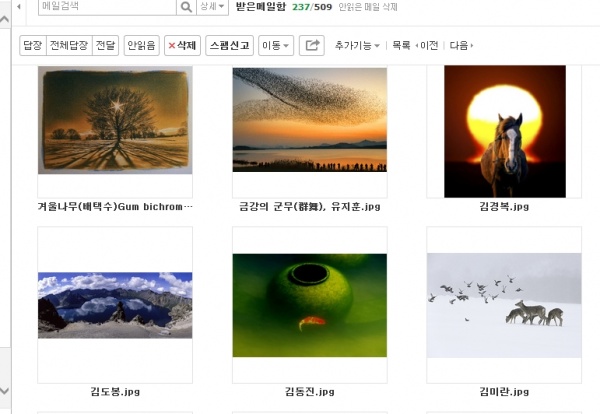The width and height of the screenshot is (600, 414).
Task: Click the 답장 reply button
Action: (33, 46)
